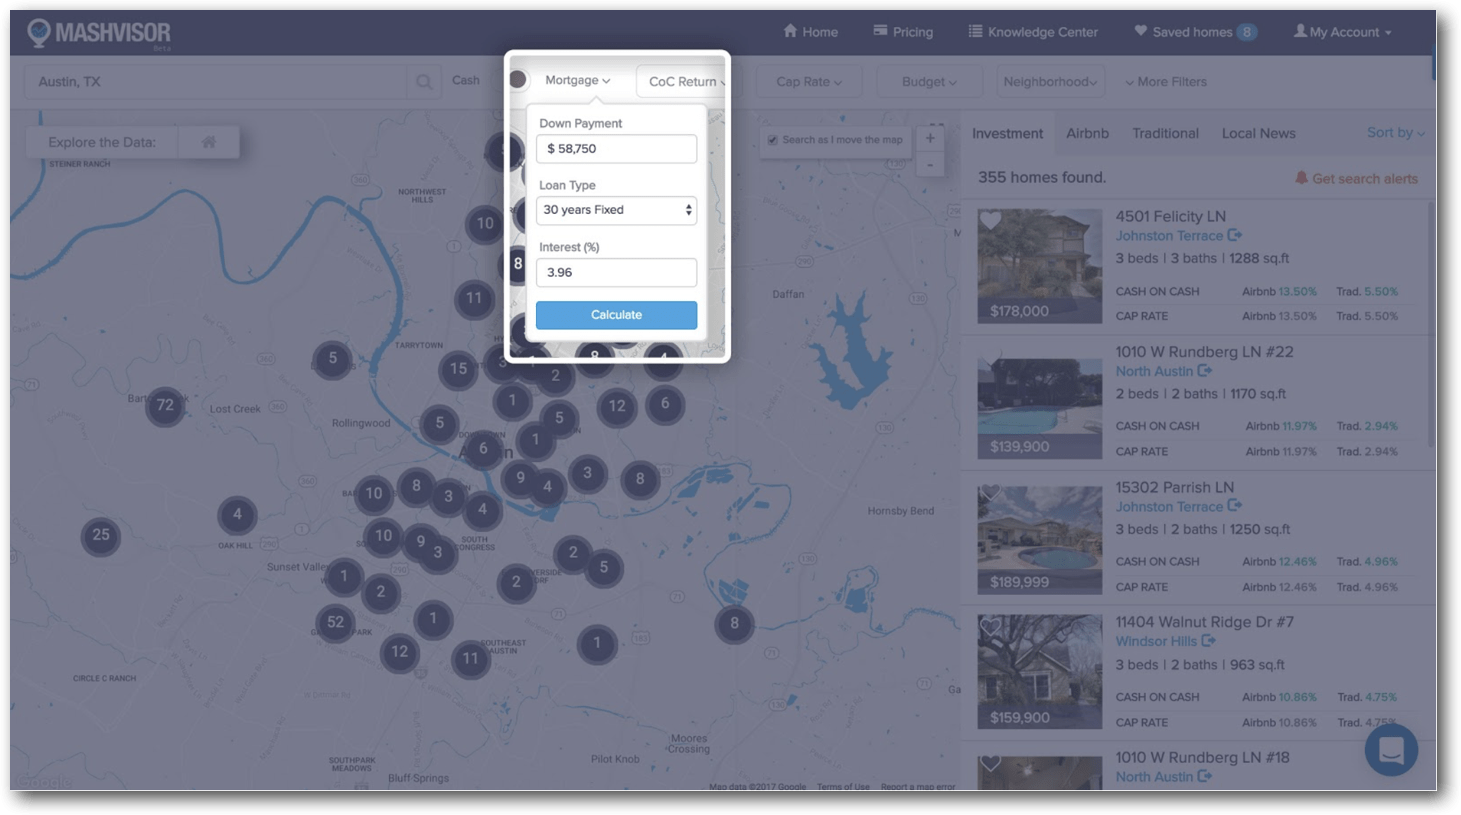1461x815 pixels.
Task: Open 4501 Felicity LN listing title
Action: coord(1170,216)
